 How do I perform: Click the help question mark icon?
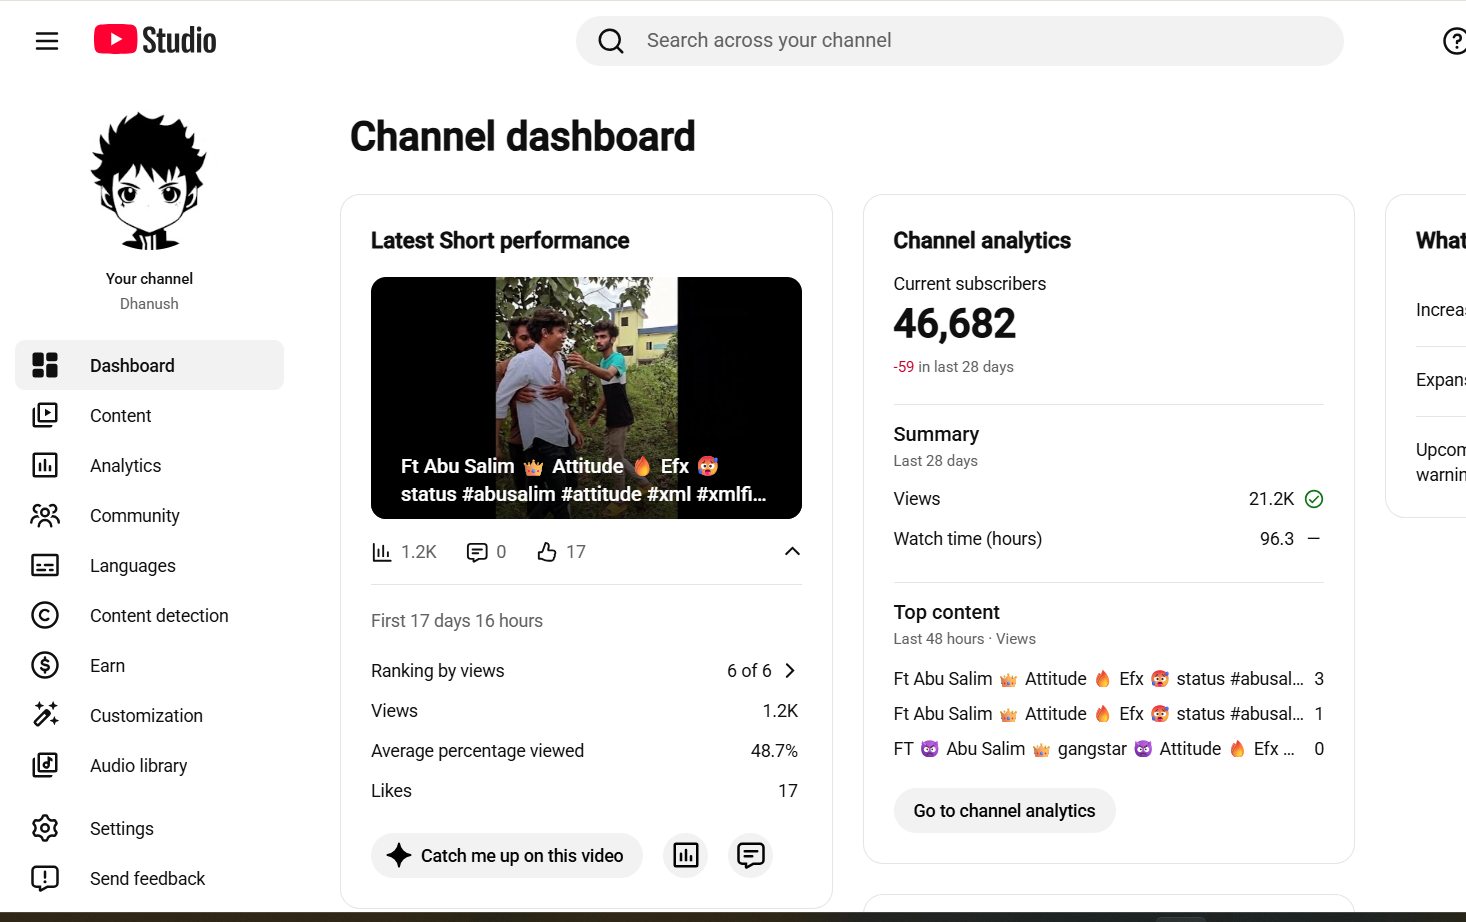[1454, 41]
